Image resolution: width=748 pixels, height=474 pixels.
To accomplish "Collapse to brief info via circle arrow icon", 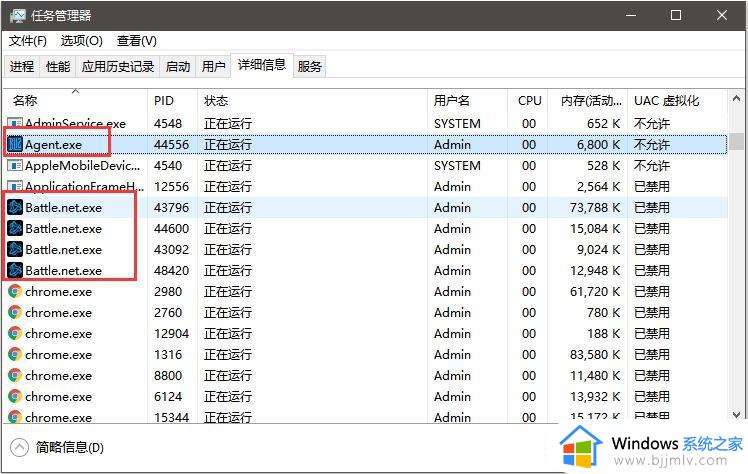I will tap(19, 447).
